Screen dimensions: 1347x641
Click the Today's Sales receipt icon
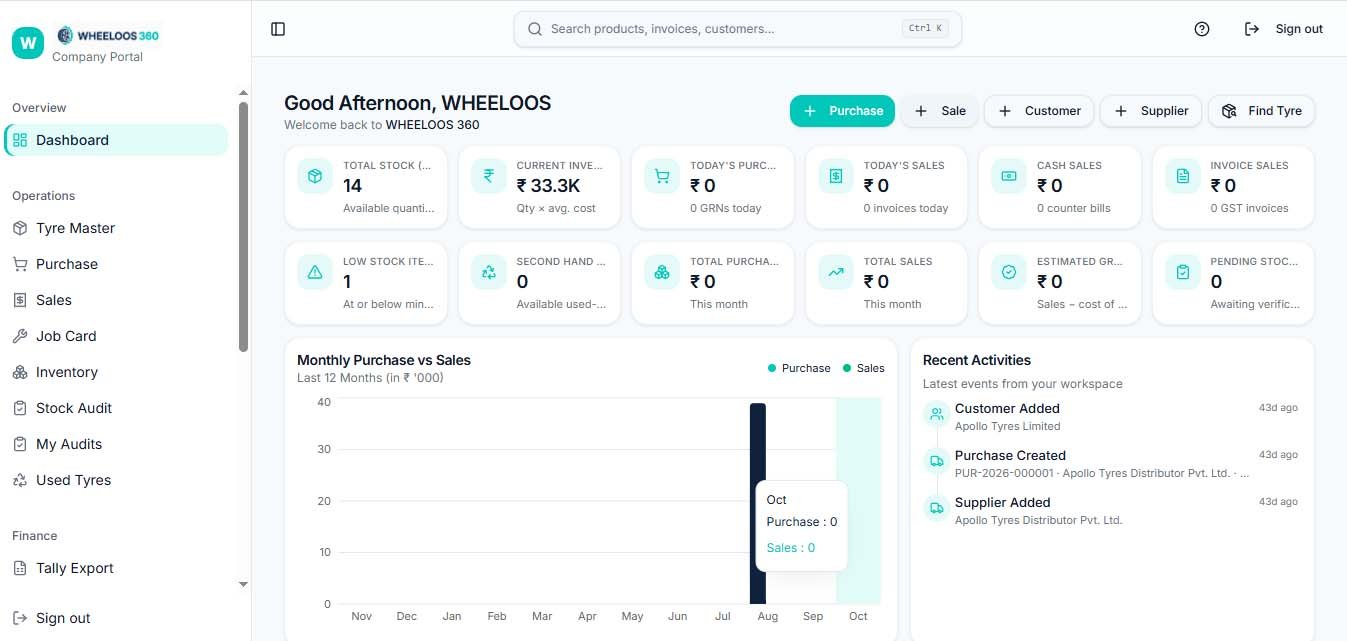[836, 177]
